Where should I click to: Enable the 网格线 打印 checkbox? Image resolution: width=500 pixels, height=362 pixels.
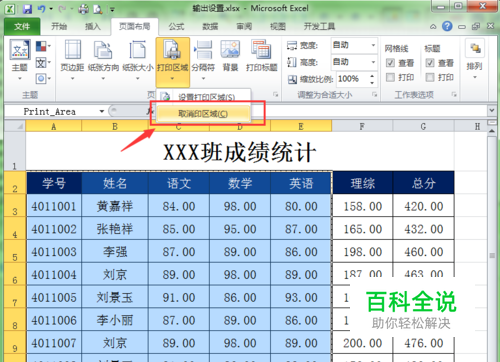(390, 77)
